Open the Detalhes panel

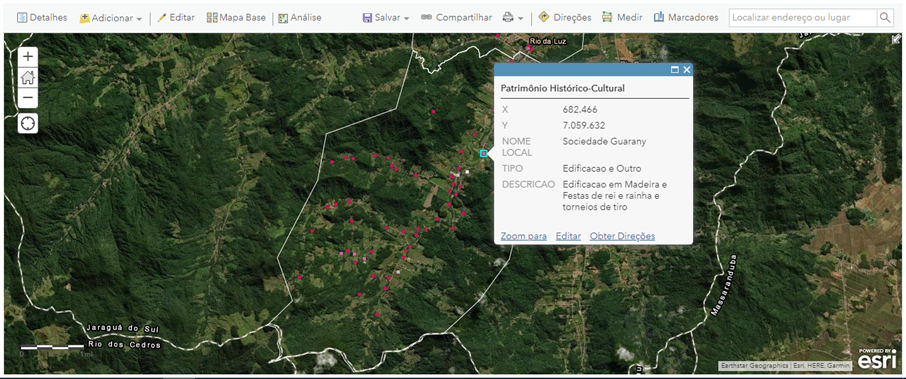coord(42,17)
